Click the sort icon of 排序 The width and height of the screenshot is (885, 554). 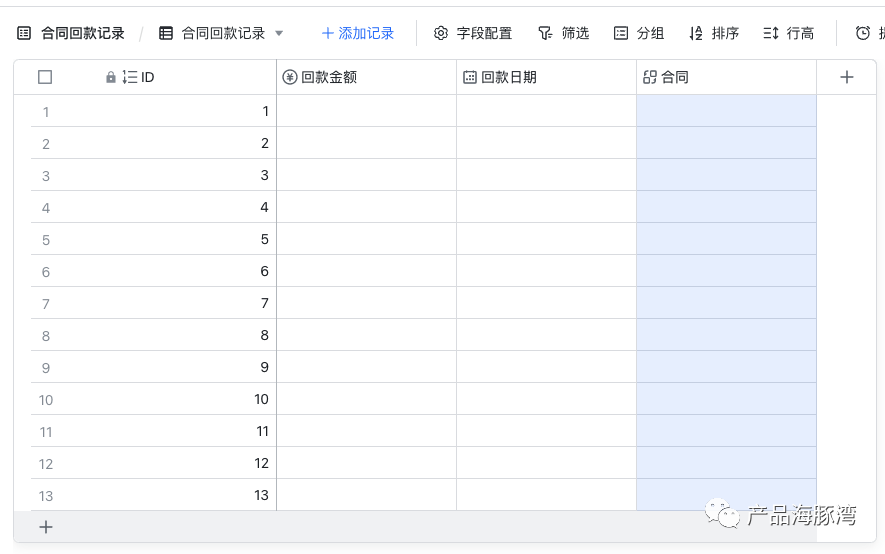click(696, 33)
